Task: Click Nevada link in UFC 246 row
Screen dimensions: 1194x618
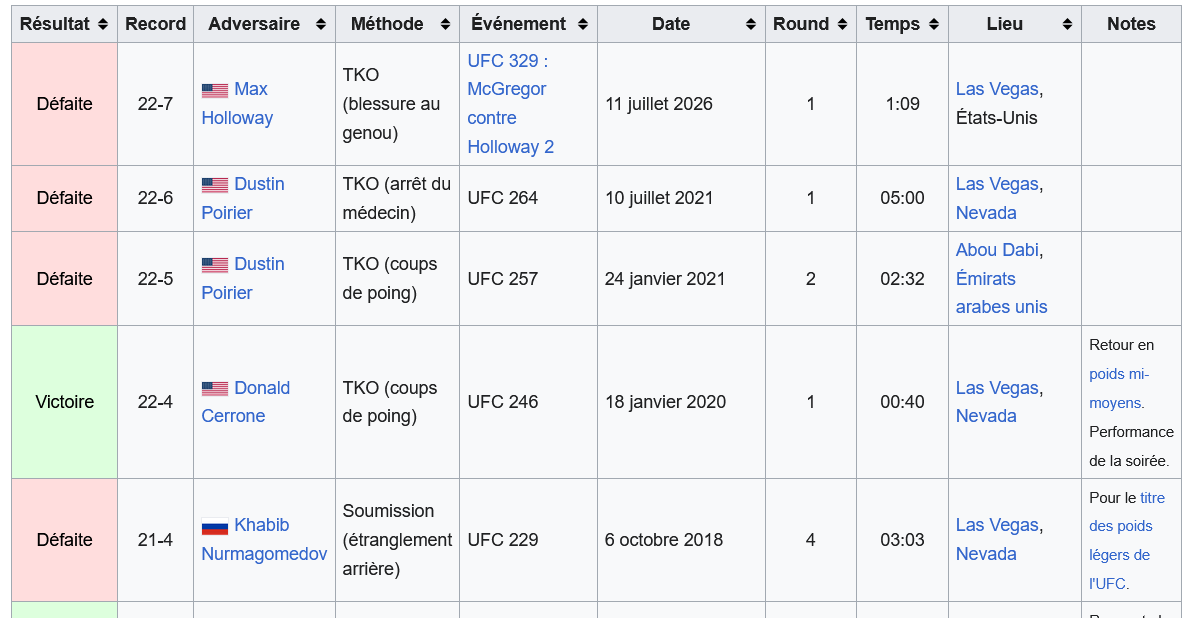Action: [x=986, y=416]
